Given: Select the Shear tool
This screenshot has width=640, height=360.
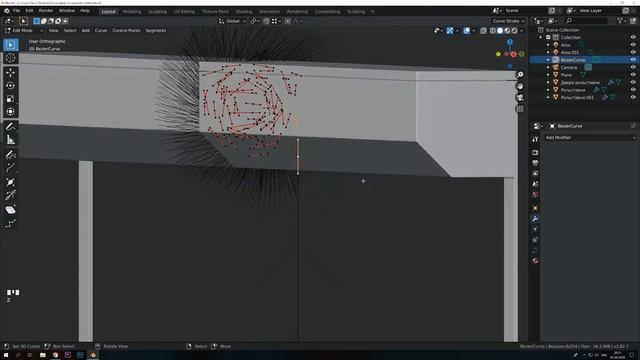Looking at the screenshot, I should coord(11,210).
